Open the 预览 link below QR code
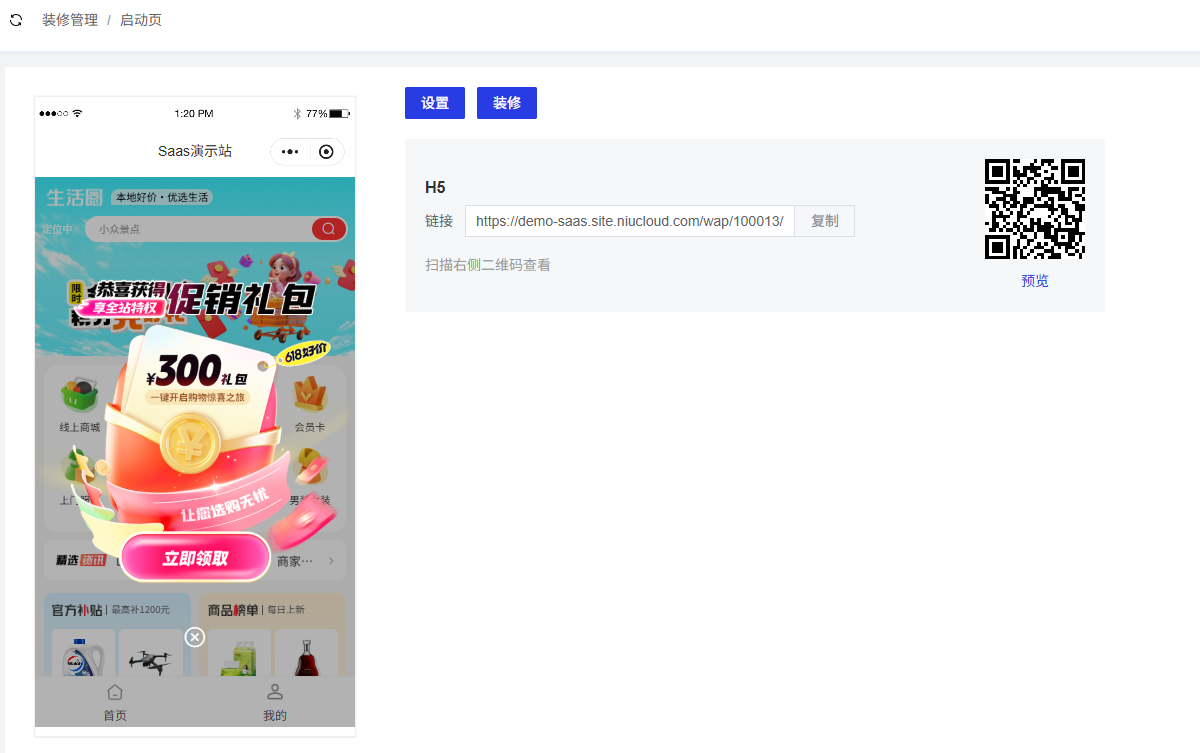1200x753 pixels. [1034, 281]
